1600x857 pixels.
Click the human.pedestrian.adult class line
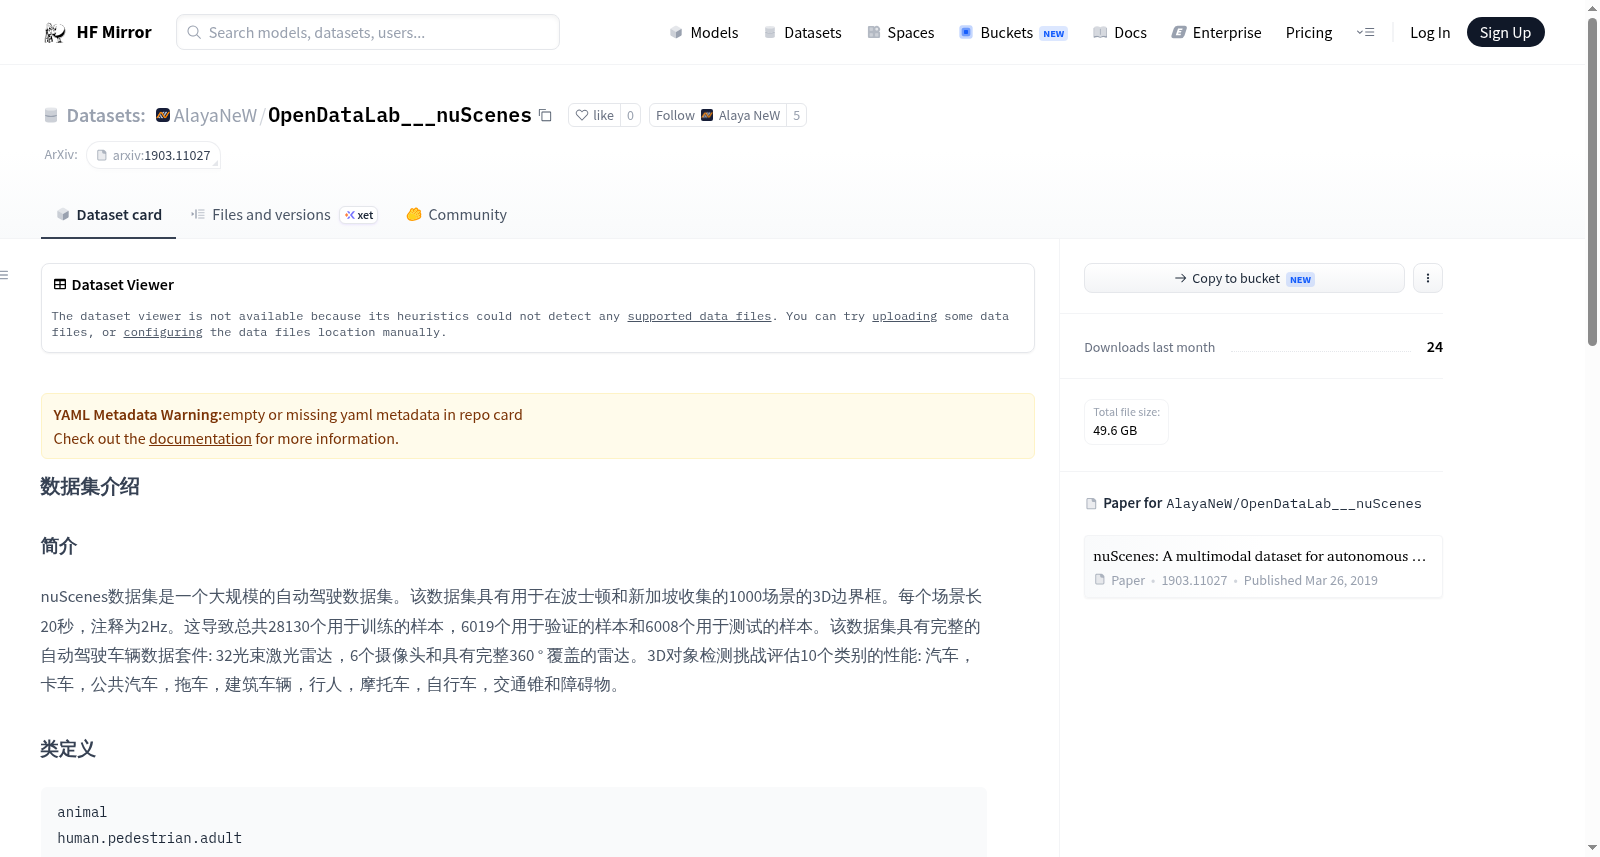point(149,838)
